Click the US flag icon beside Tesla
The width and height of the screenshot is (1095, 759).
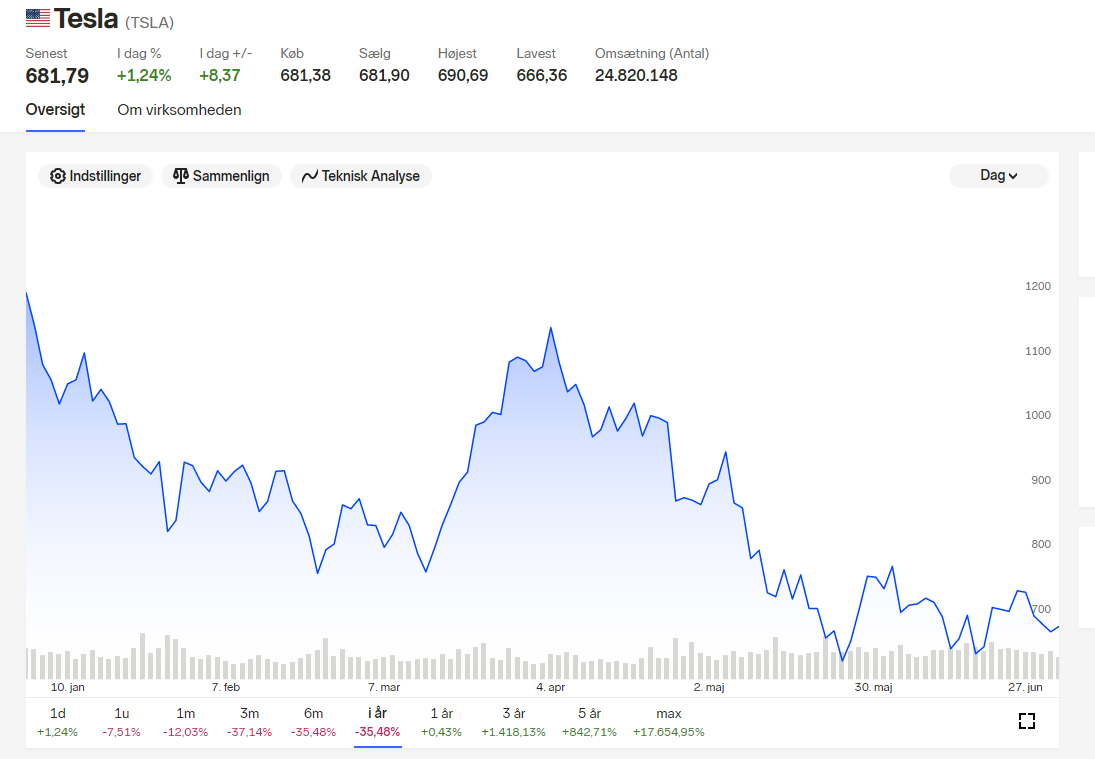(38, 18)
